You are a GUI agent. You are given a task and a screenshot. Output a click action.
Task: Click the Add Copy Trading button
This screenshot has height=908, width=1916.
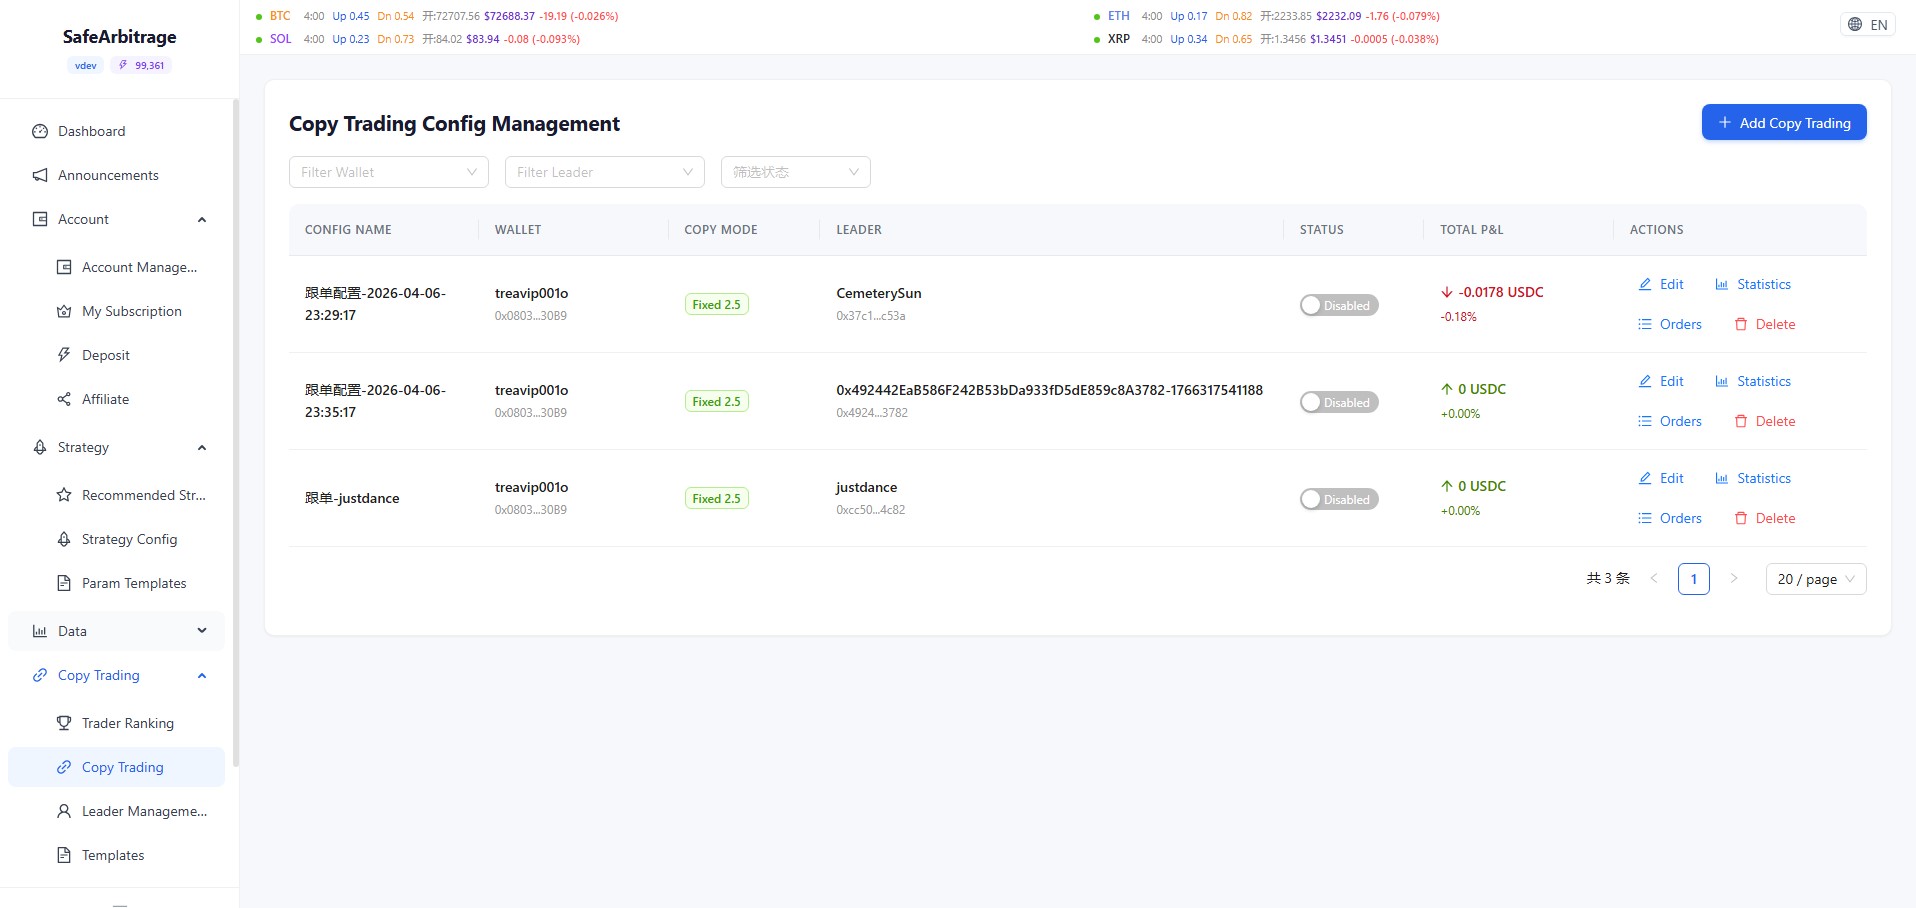click(x=1783, y=122)
